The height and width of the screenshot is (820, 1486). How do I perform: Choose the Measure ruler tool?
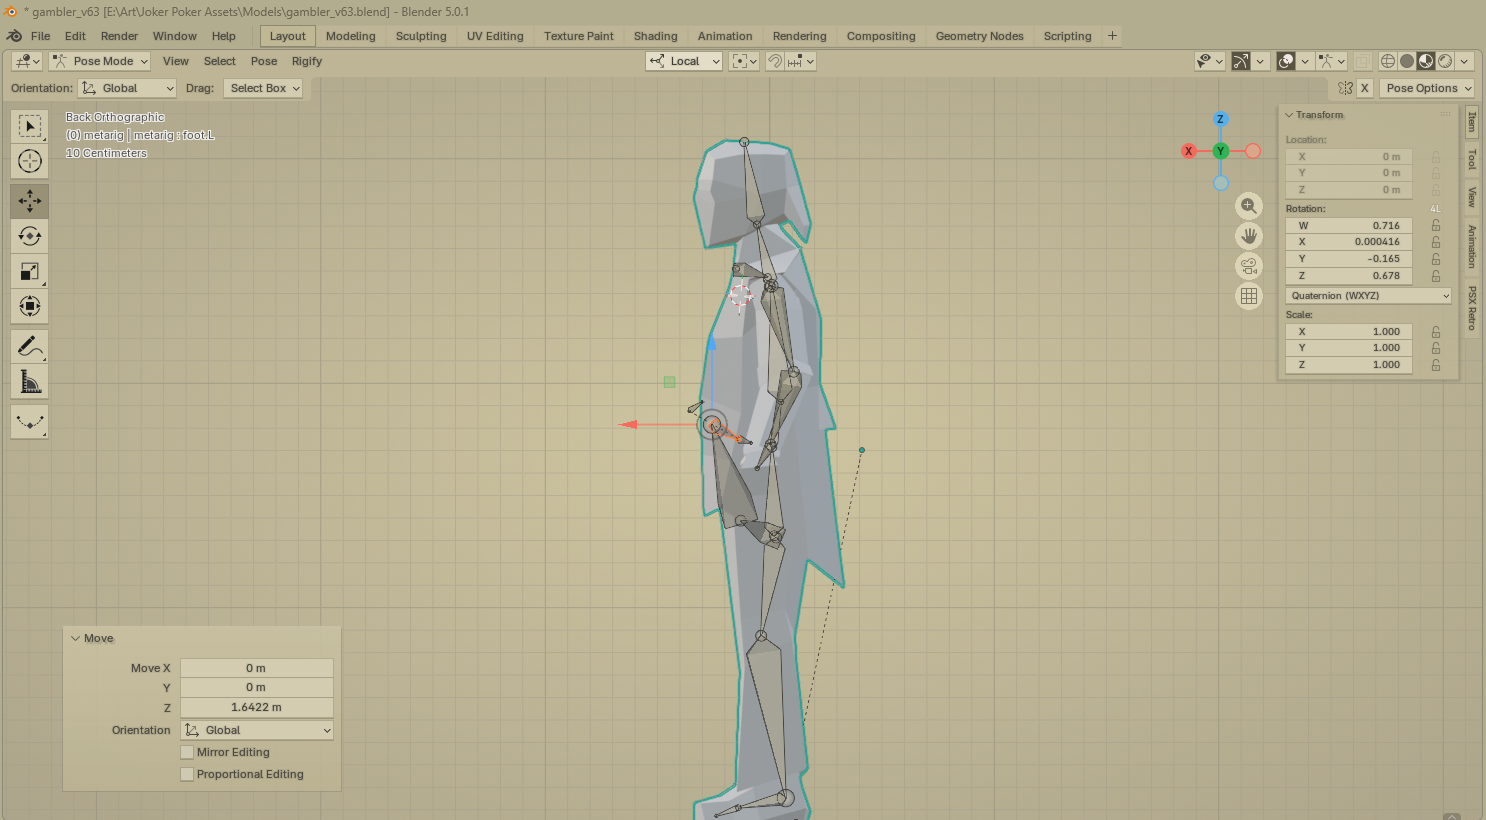(x=30, y=381)
